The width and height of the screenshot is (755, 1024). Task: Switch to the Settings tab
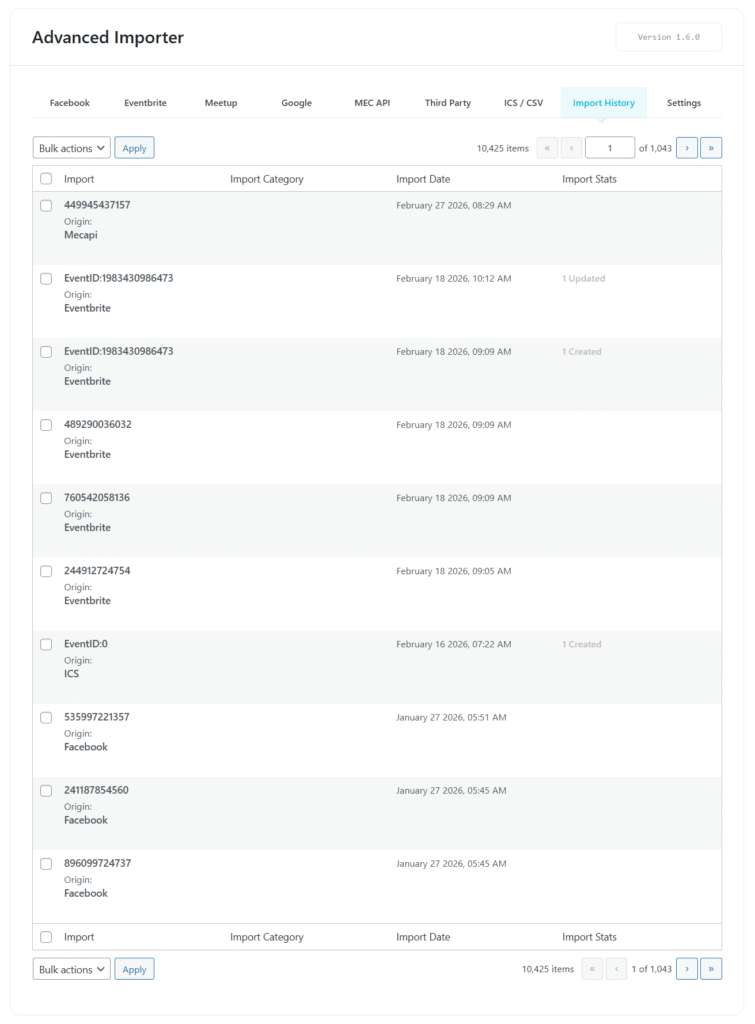coord(684,102)
